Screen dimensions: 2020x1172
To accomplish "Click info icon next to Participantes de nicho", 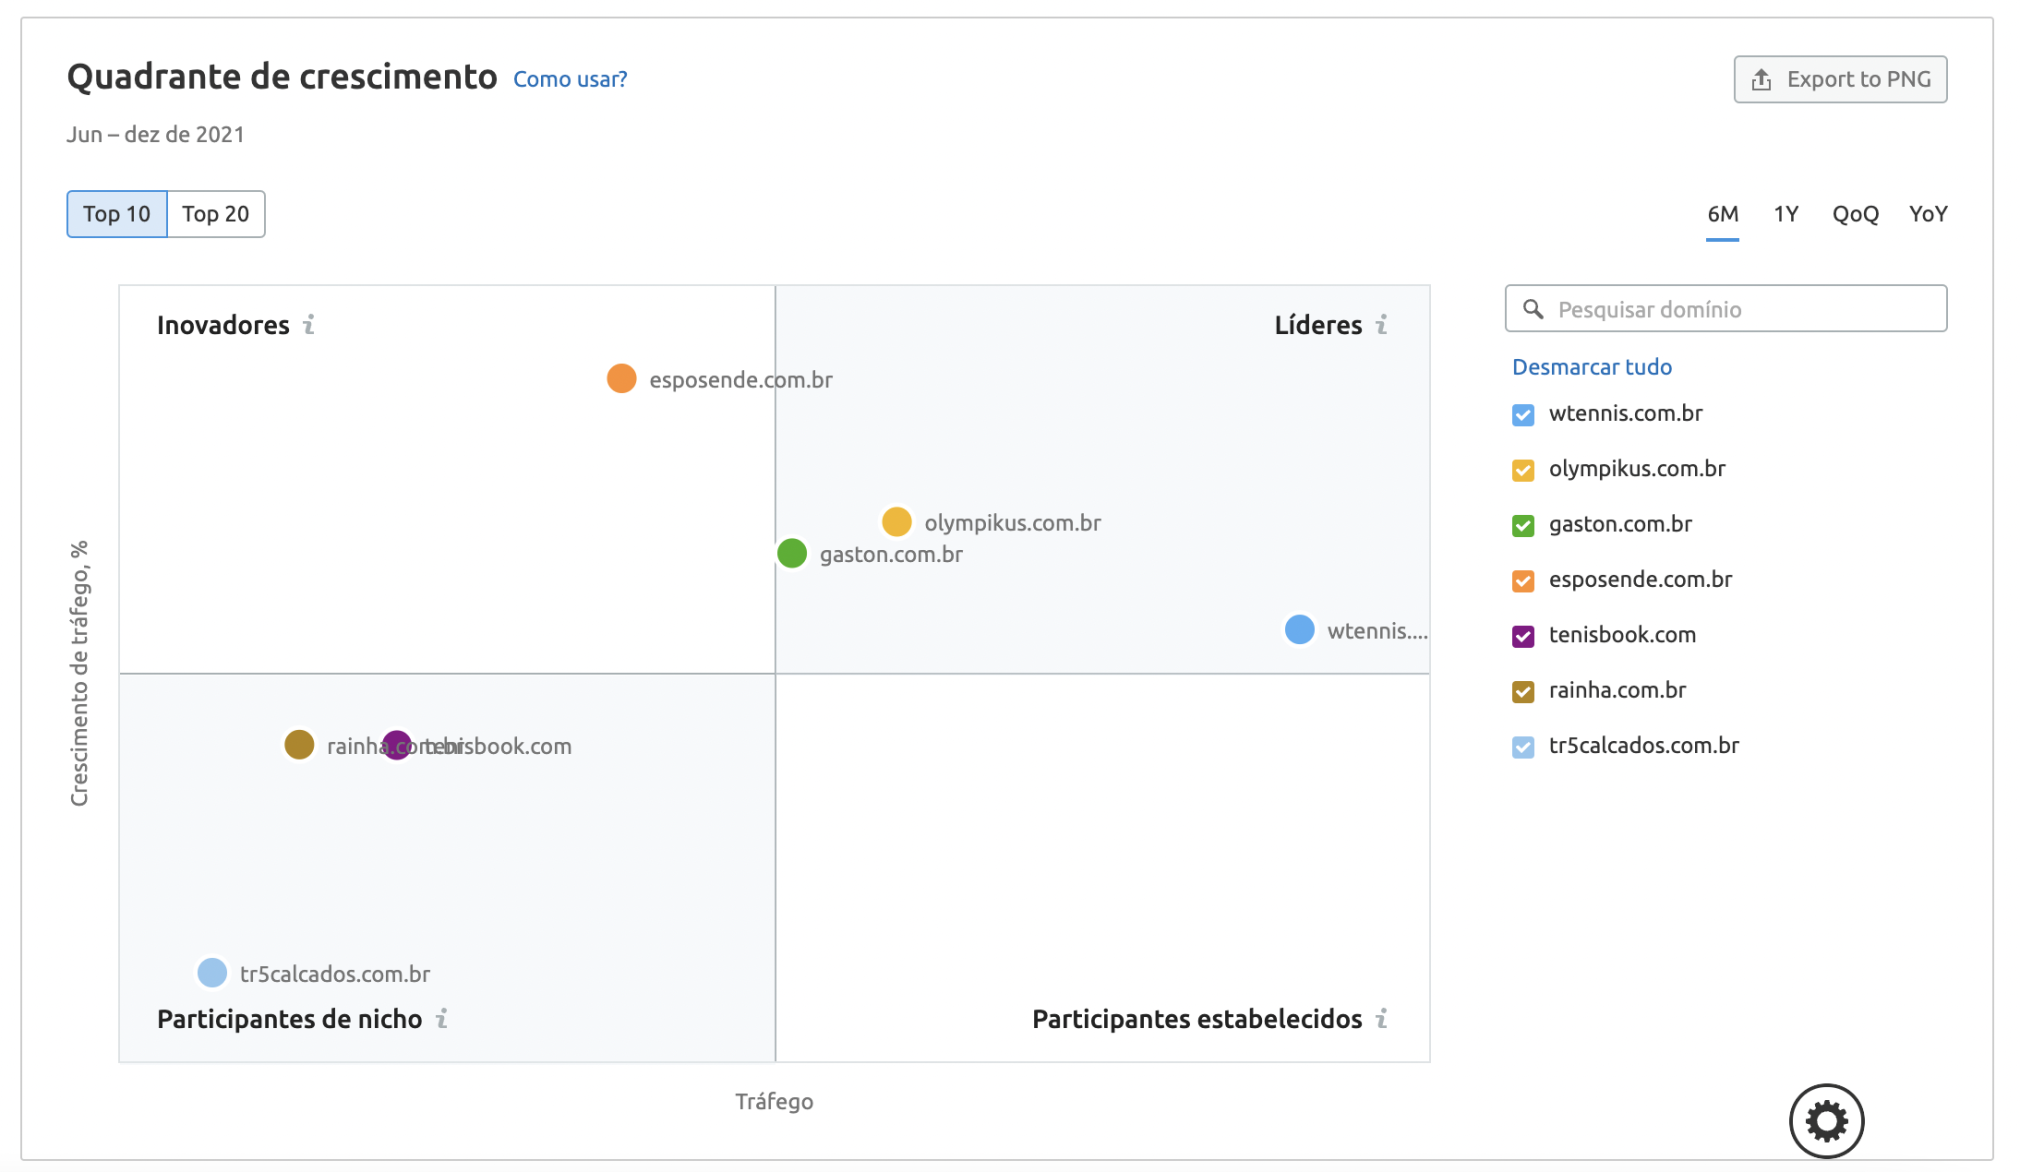I will 441,1019.
